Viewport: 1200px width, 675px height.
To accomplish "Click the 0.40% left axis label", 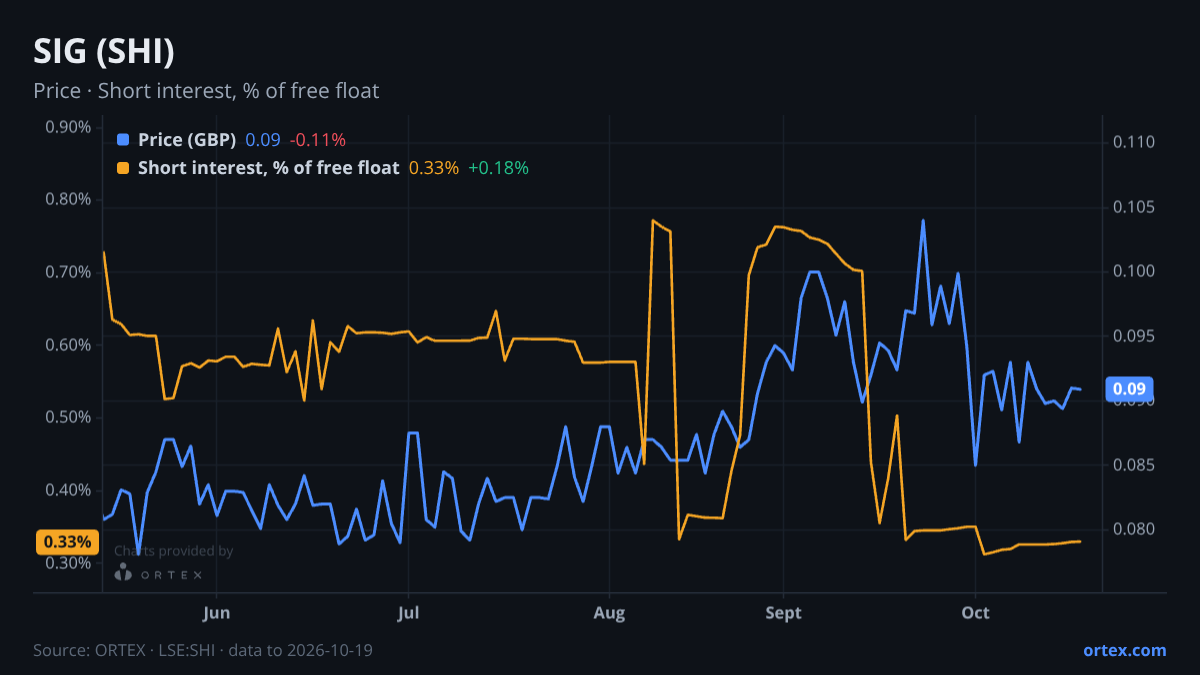I will [x=68, y=490].
